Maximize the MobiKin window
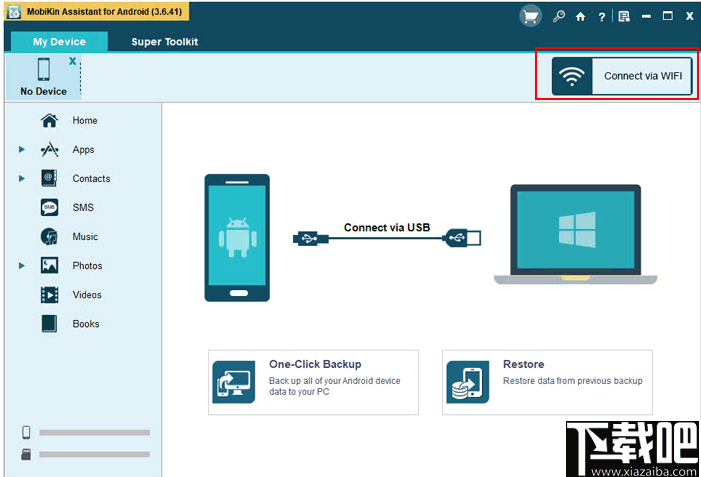The height and width of the screenshot is (477, 701). coord(667,17)
